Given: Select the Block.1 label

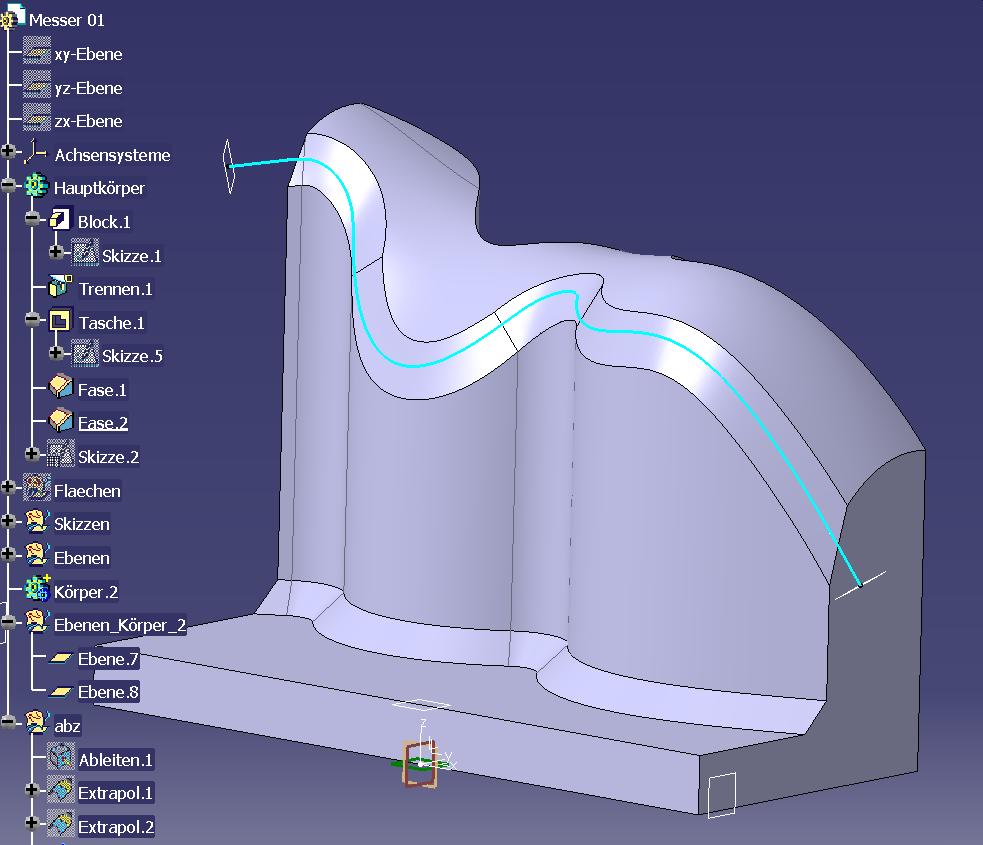Looking at the screenshot, I should pos(104,222).
